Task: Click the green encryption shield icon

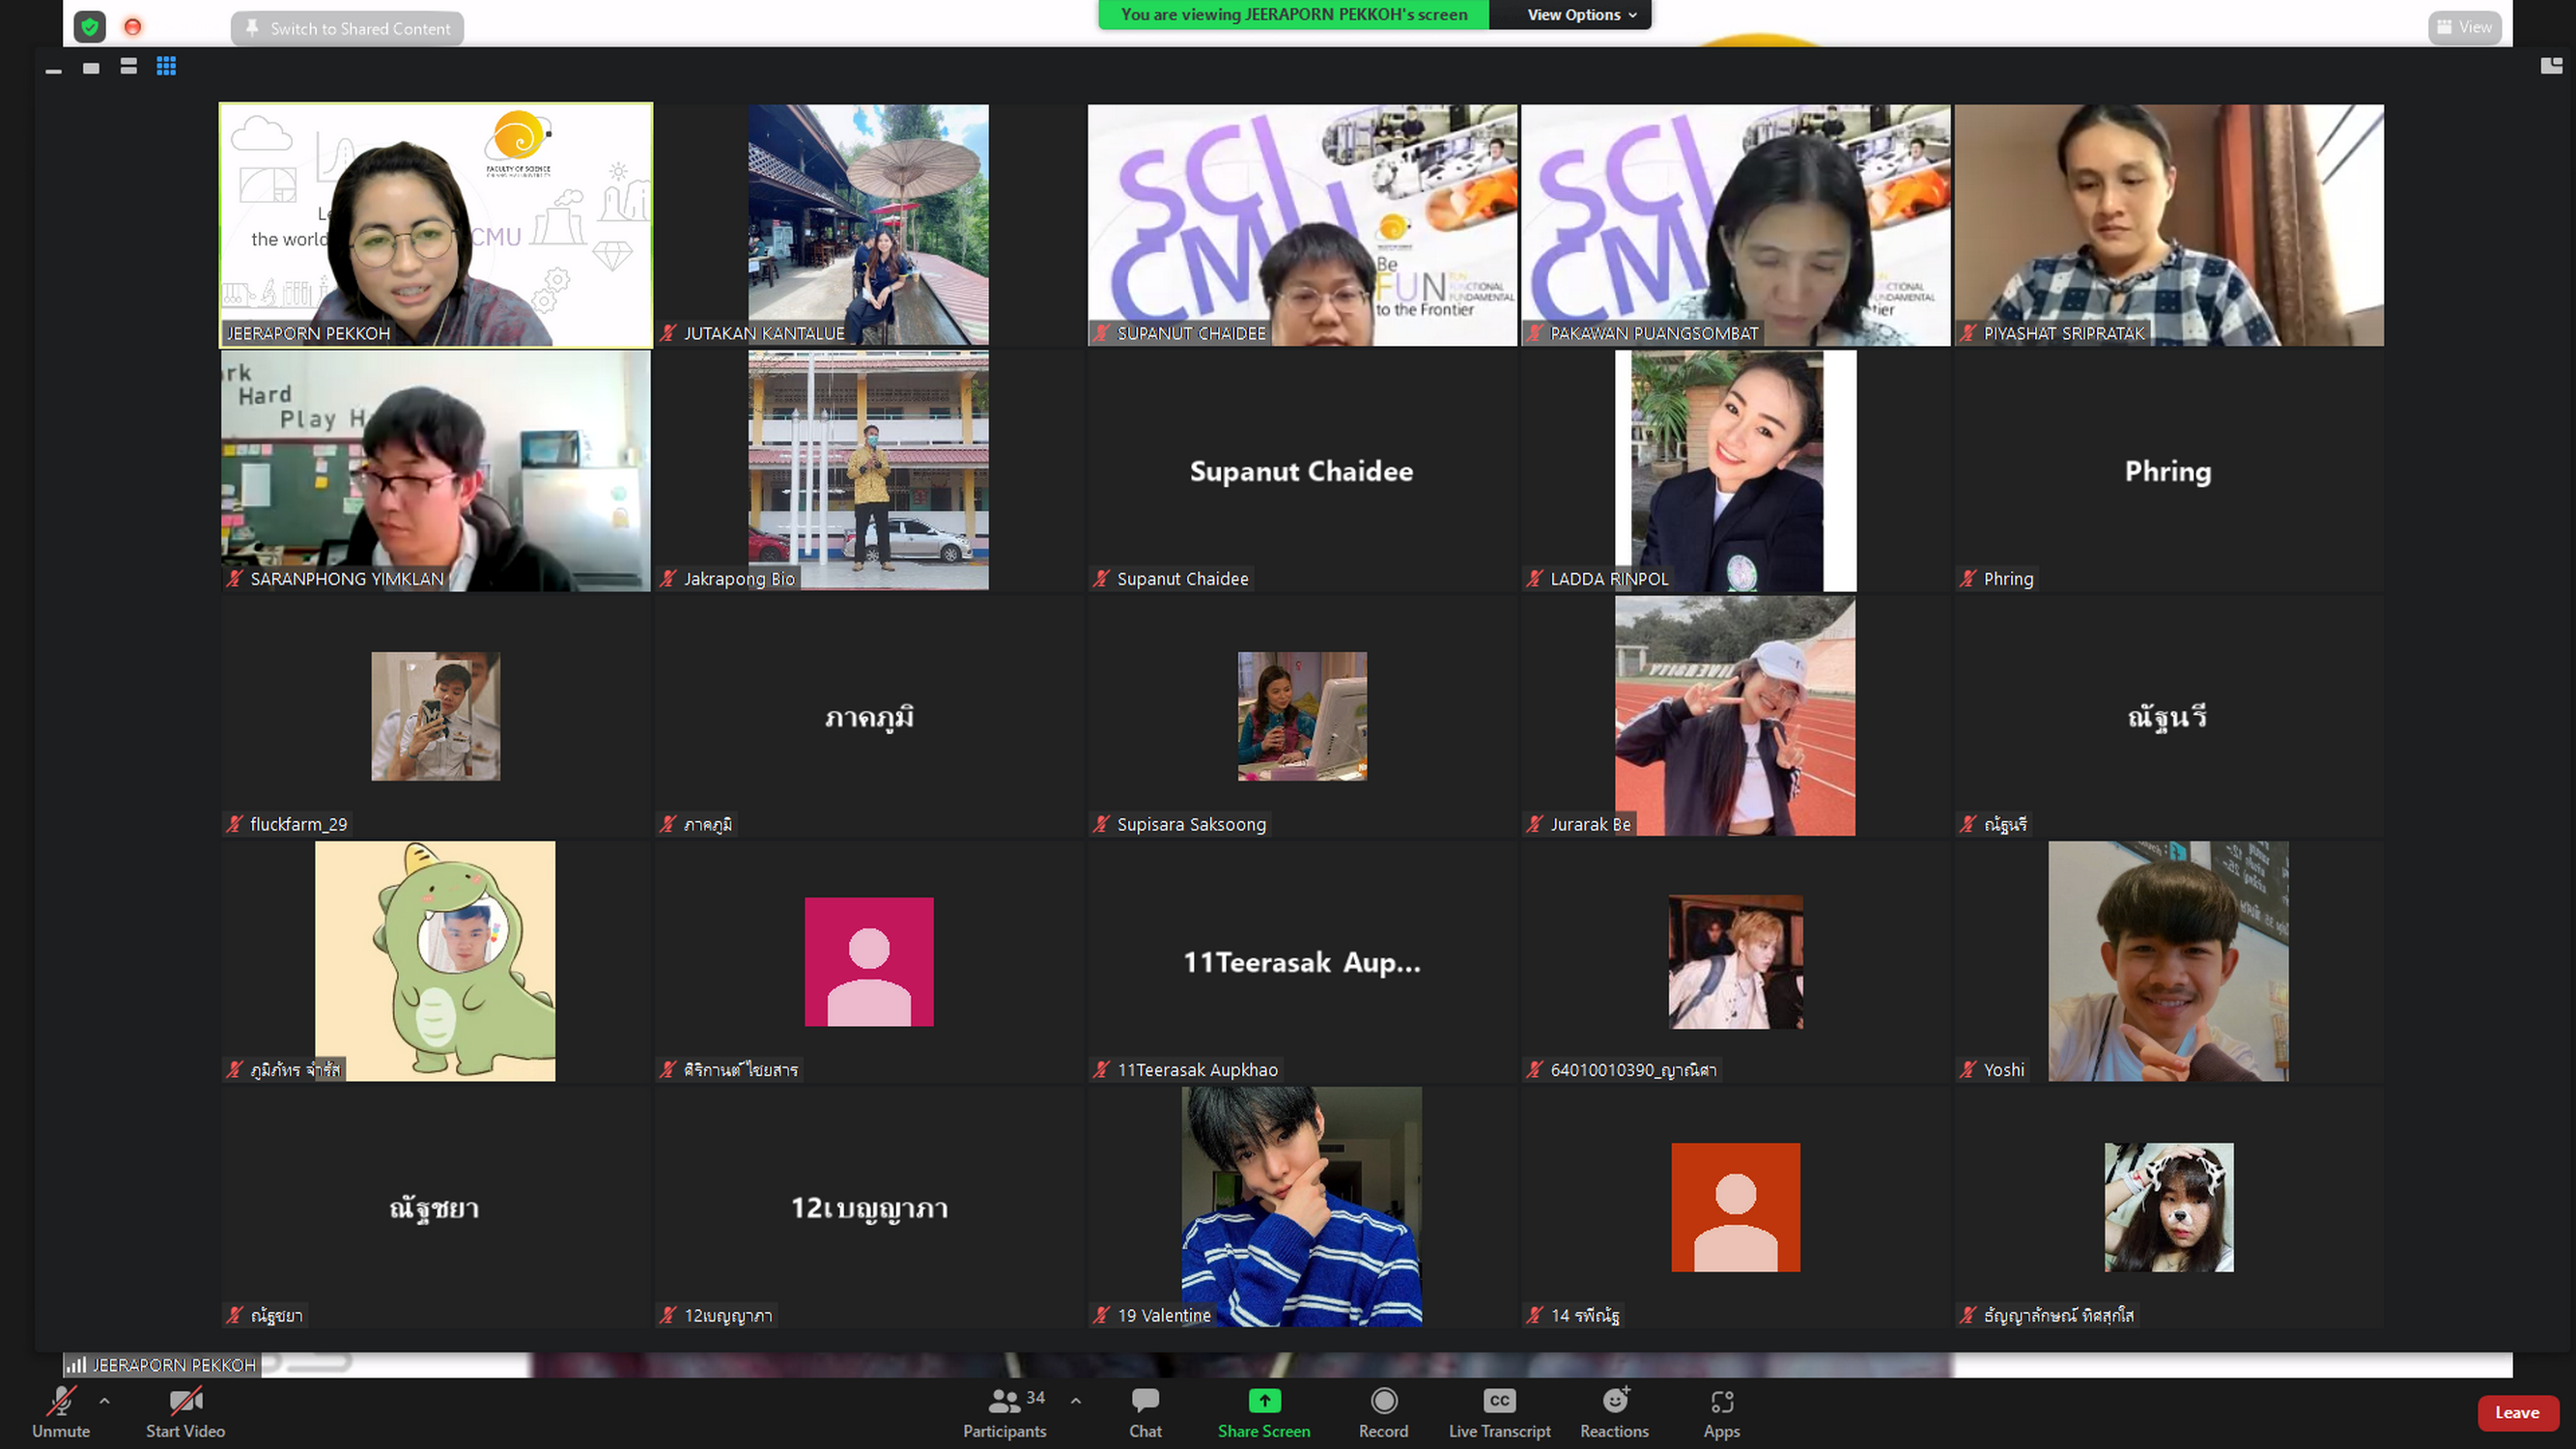Action: 90,27
